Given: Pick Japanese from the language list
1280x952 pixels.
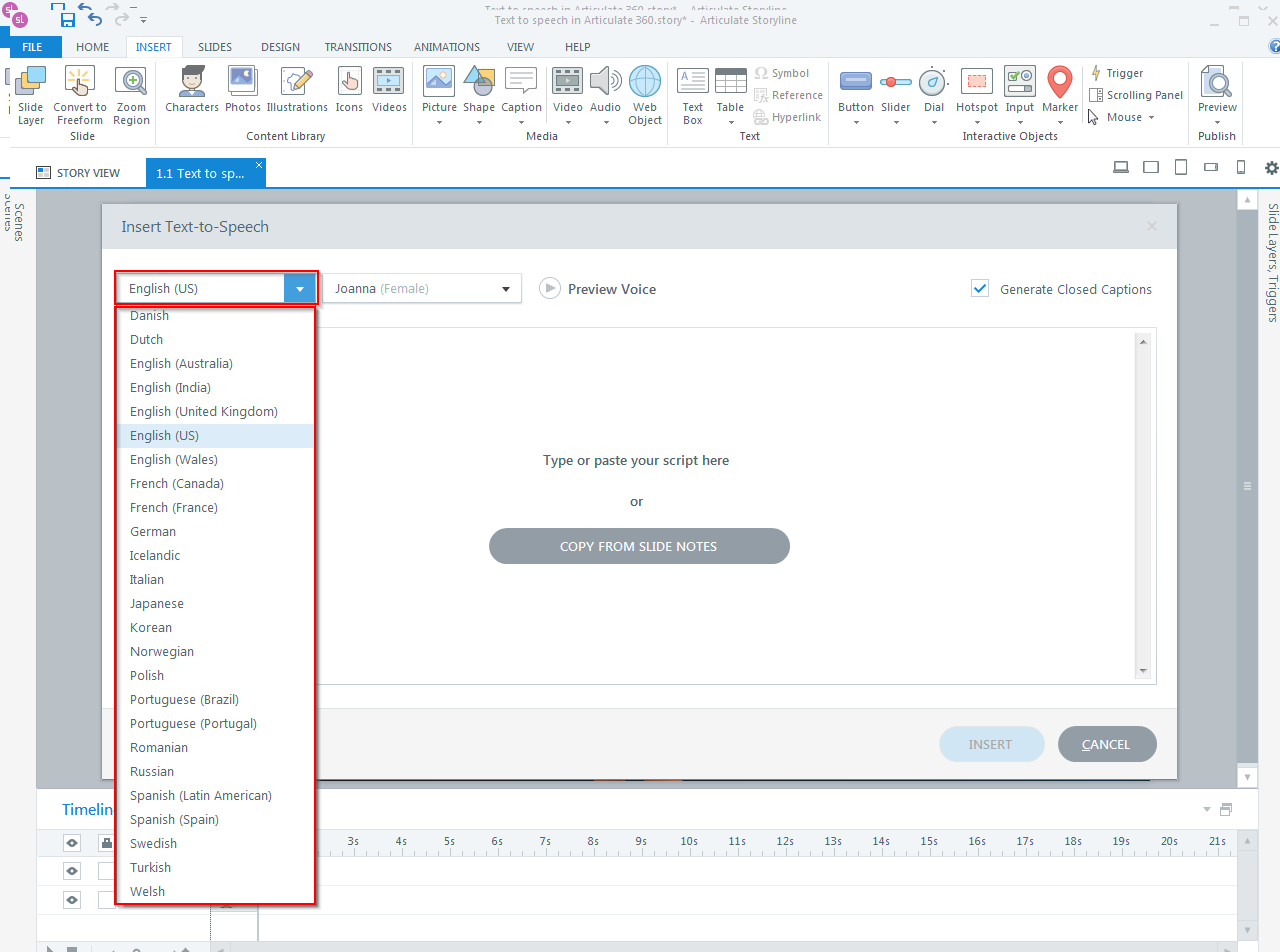Looking at the screenshot, I should pos(216,603).
